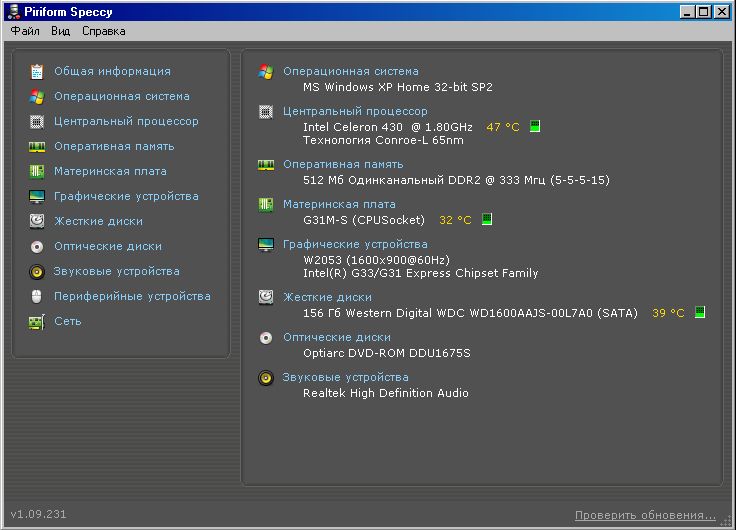The width and height of the screenshot is (736, 530).
Task: Click the hard drive icon in the sidebar
Action: [x=37, y=221]
